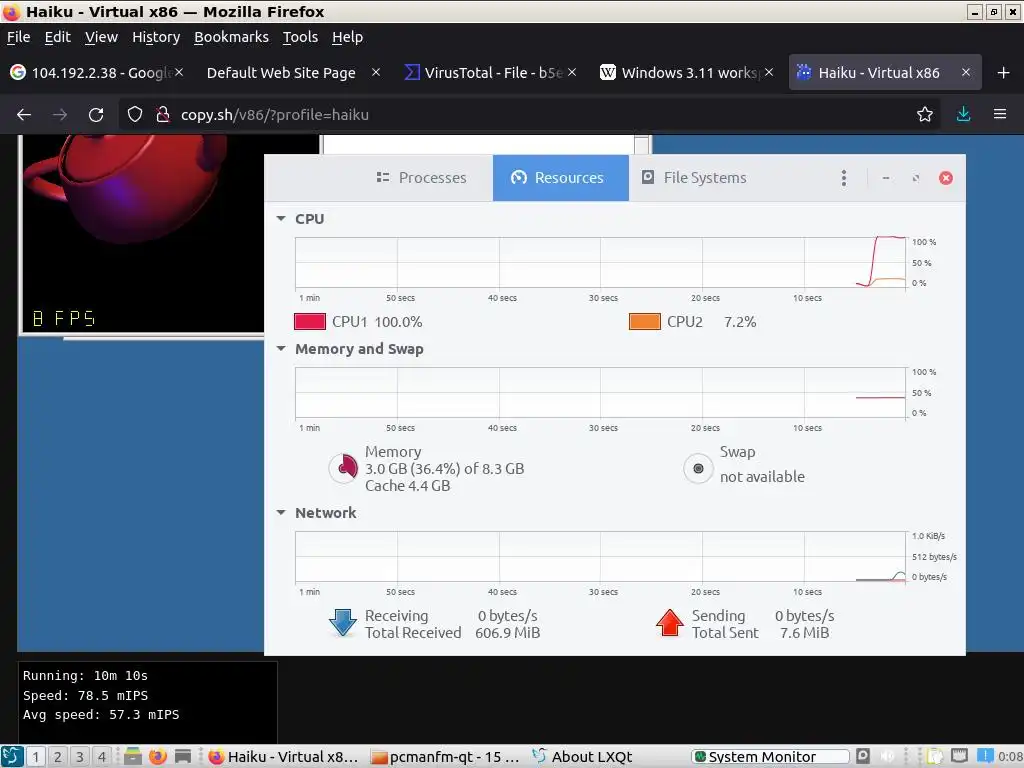Click the network tray icon
This screenshot has width=1024, height=768.
pyautogui.click(x=959, y=756)
